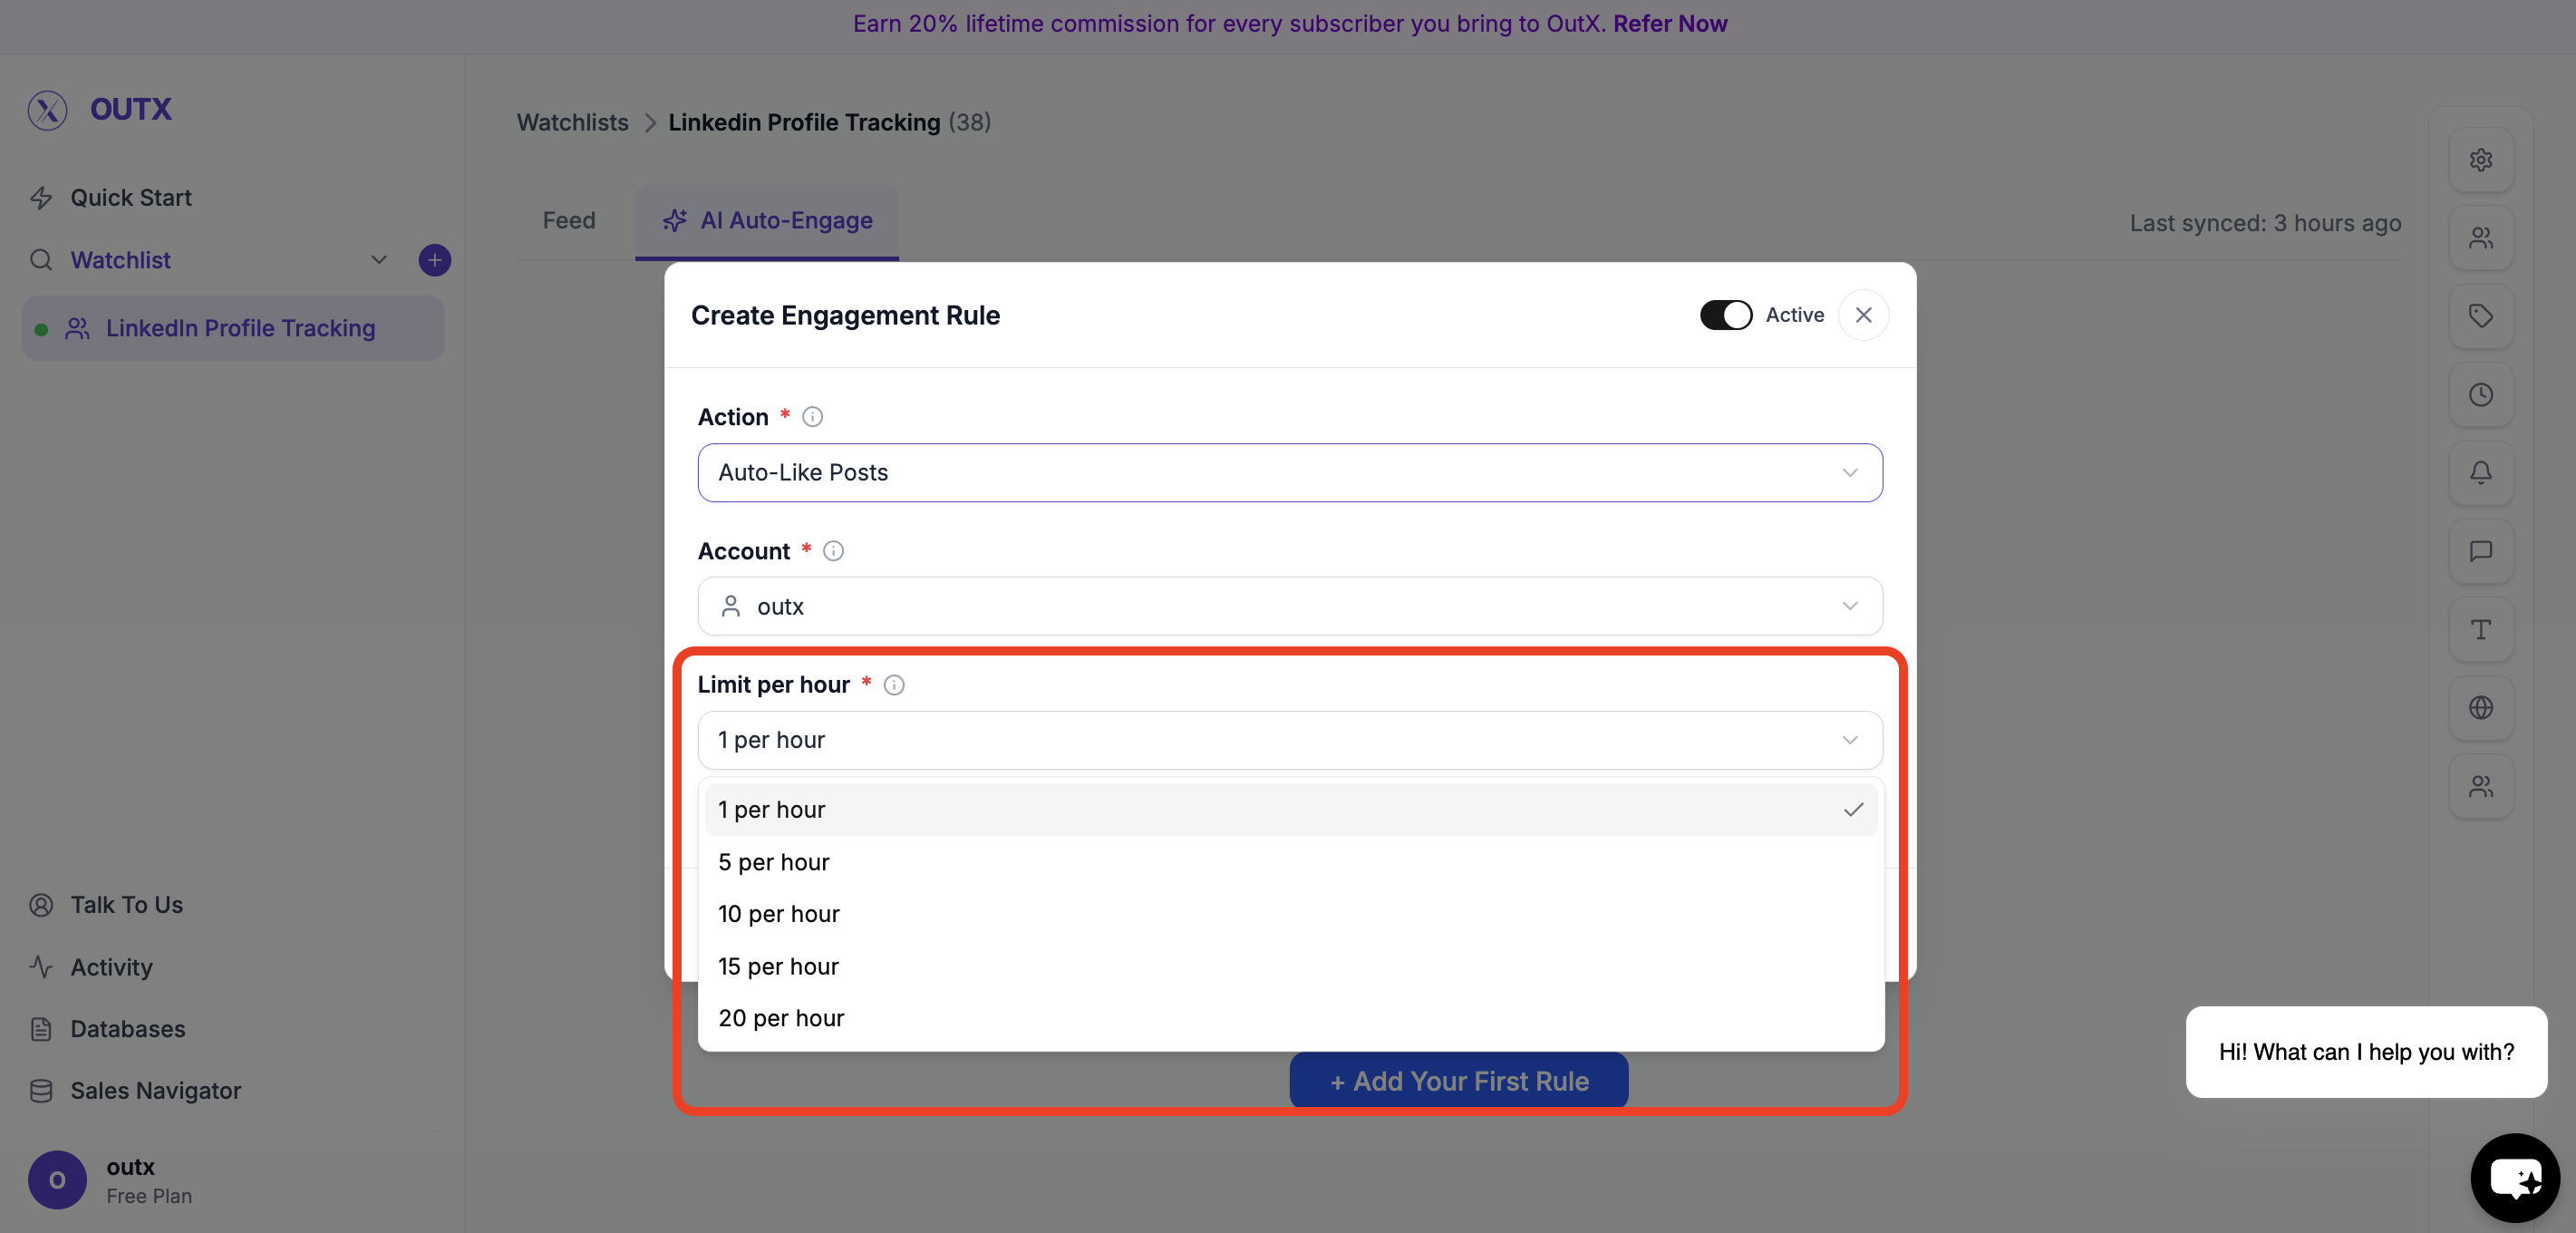Image resolution: width=2576 pixels, height=1233 pixels.
Task: Click the clock icon in right sidebar
Action: coord(2480,394)
